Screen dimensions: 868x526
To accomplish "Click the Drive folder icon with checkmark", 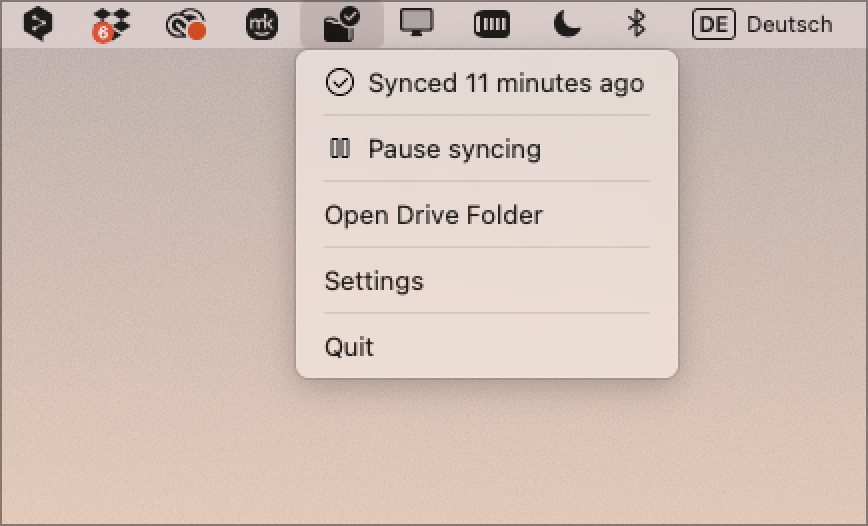I will pyautogui.click(x=341, y=24).
